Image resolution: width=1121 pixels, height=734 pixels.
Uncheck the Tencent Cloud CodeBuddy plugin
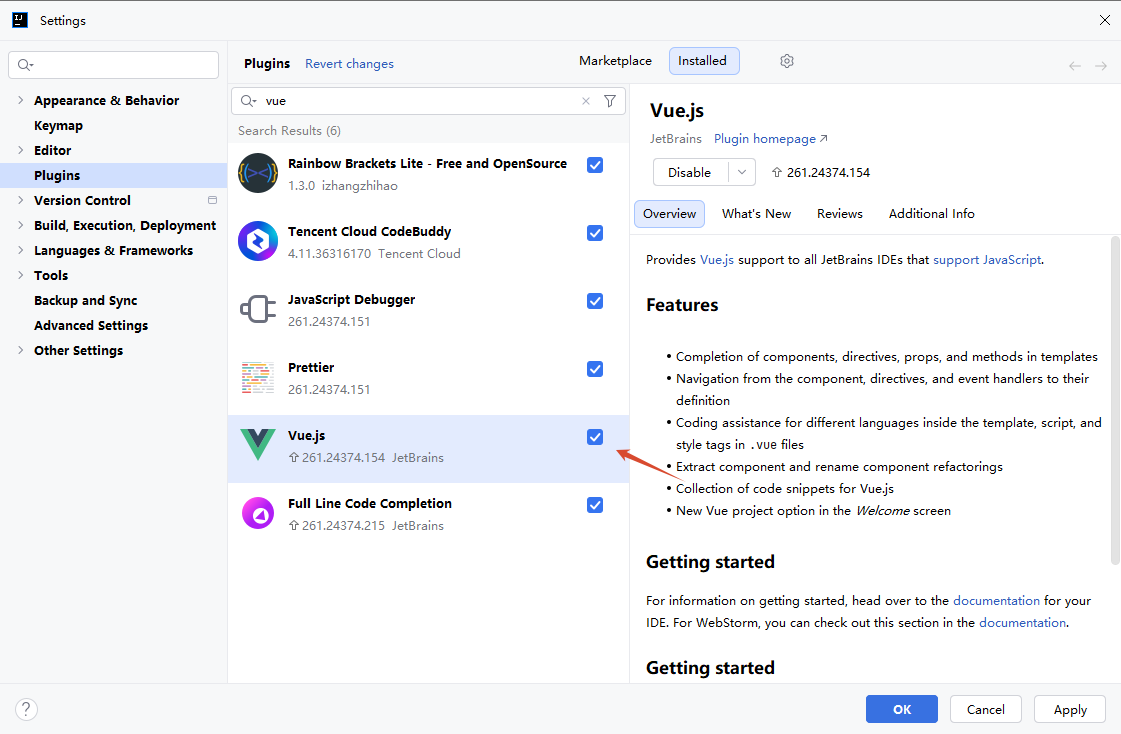point(595,233)
